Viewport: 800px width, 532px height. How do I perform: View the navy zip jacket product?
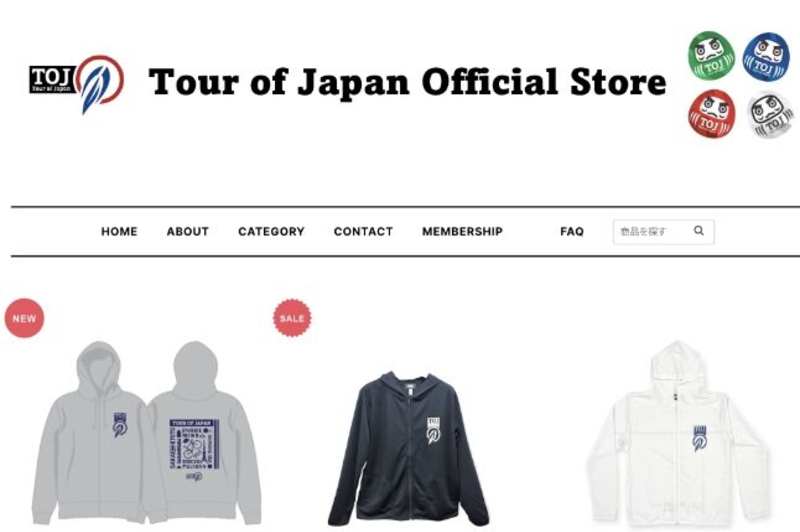[409, 449]
